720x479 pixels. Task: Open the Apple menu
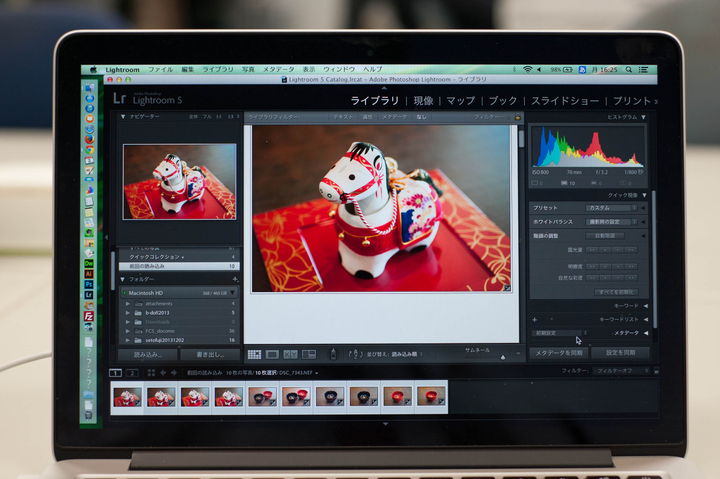[93, 69]
